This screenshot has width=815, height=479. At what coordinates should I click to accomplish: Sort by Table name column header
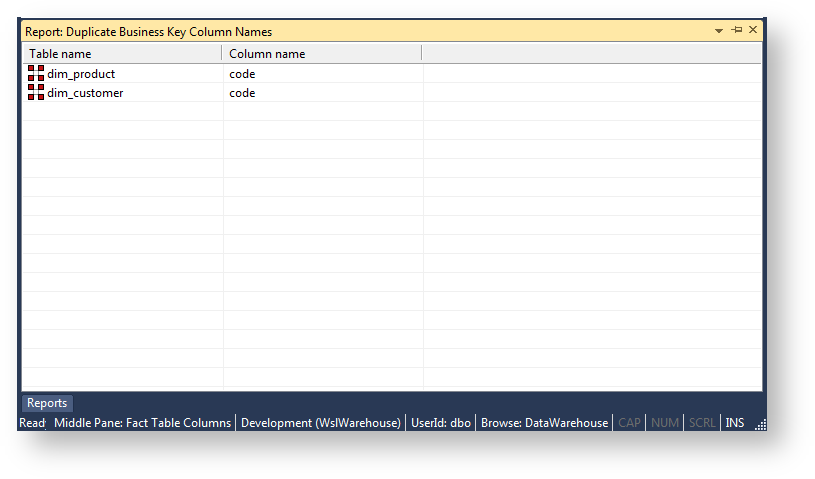pyautogui.click(x=122, y=54)
